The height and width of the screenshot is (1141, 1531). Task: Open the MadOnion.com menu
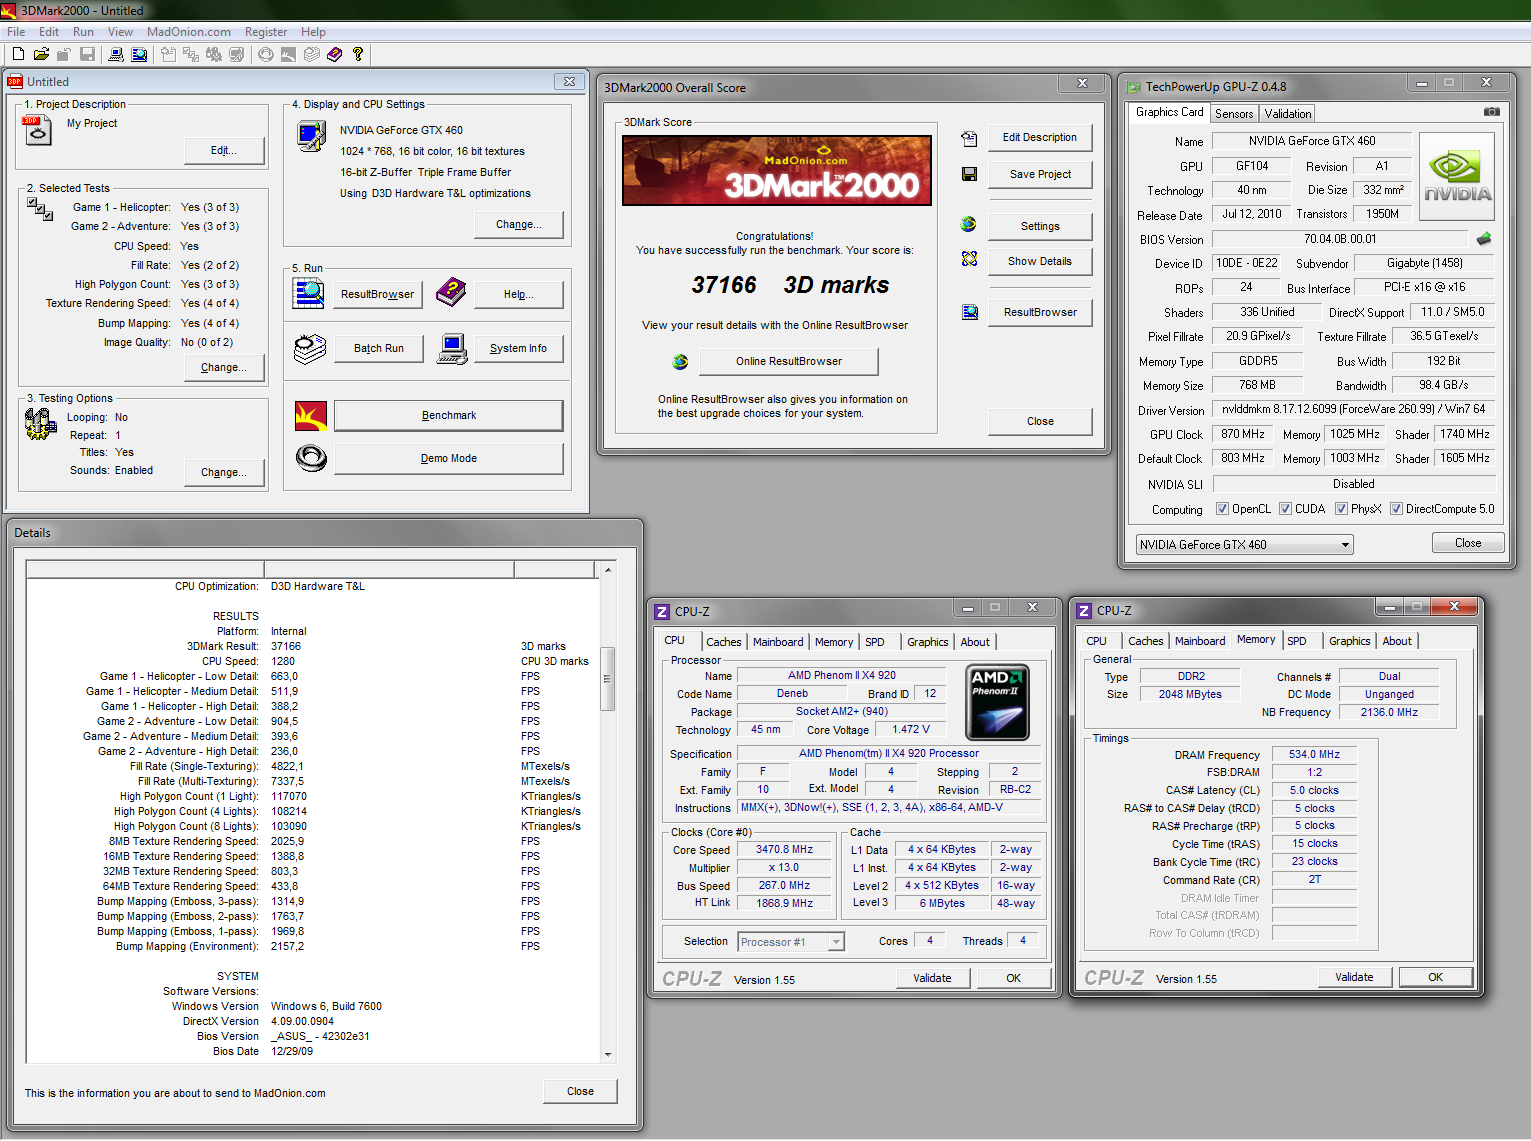188,32
